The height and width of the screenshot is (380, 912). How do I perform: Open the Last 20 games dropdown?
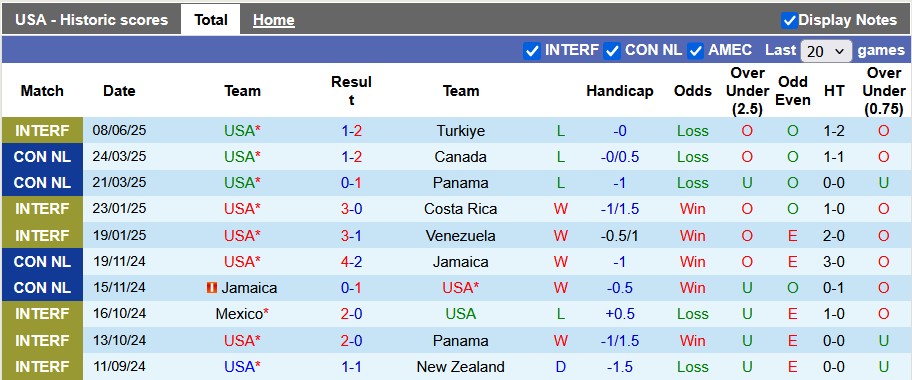click(x=826, y=51)
